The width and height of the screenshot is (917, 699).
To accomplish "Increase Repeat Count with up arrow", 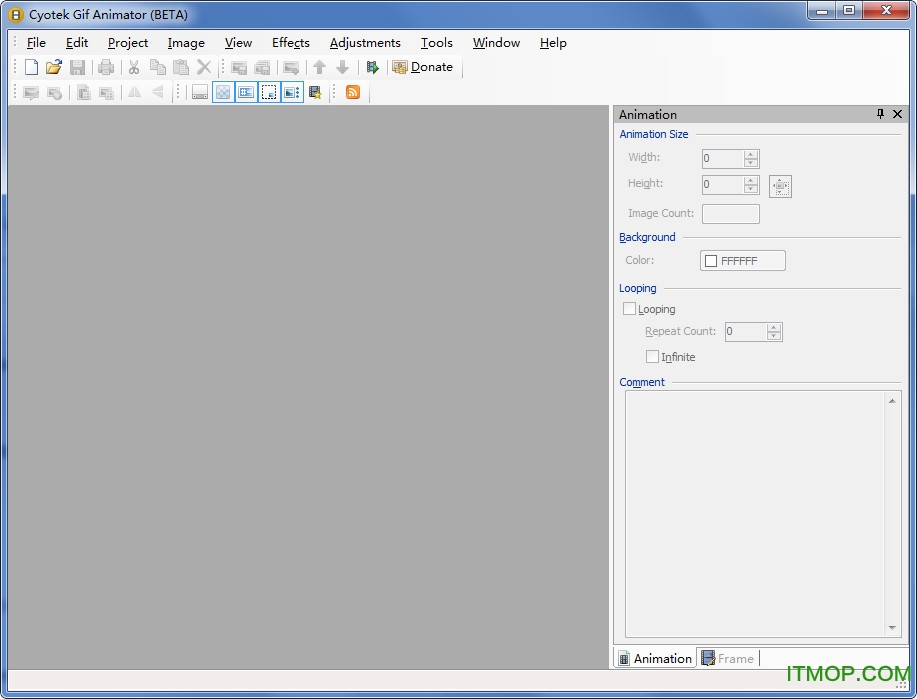I will tap(774, 327).
